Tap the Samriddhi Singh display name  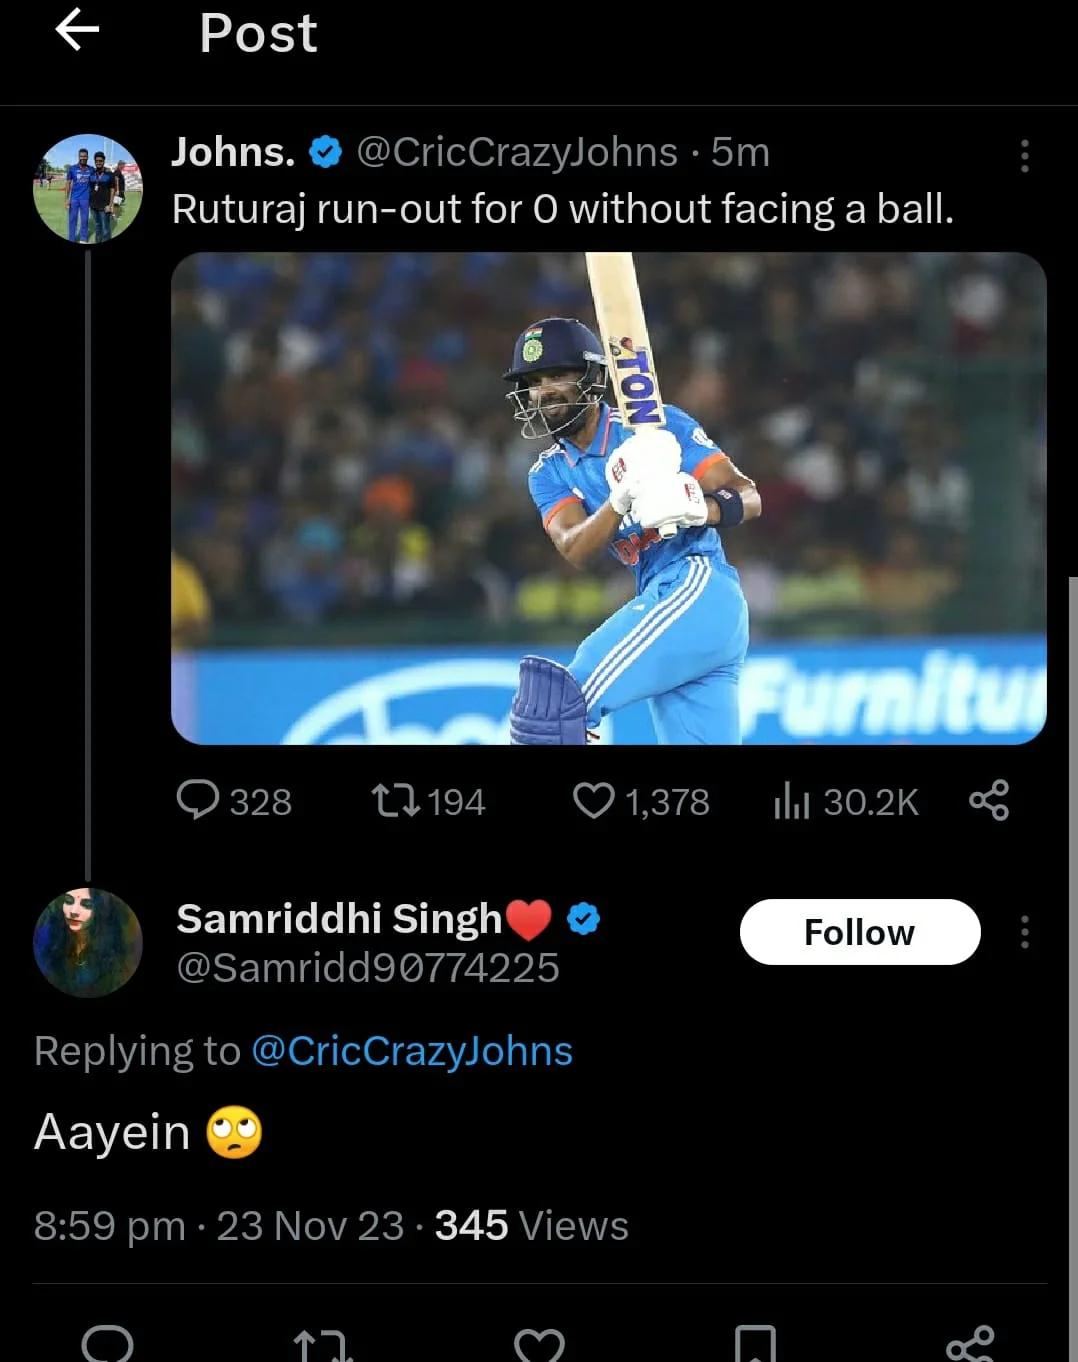pos(339,919)
